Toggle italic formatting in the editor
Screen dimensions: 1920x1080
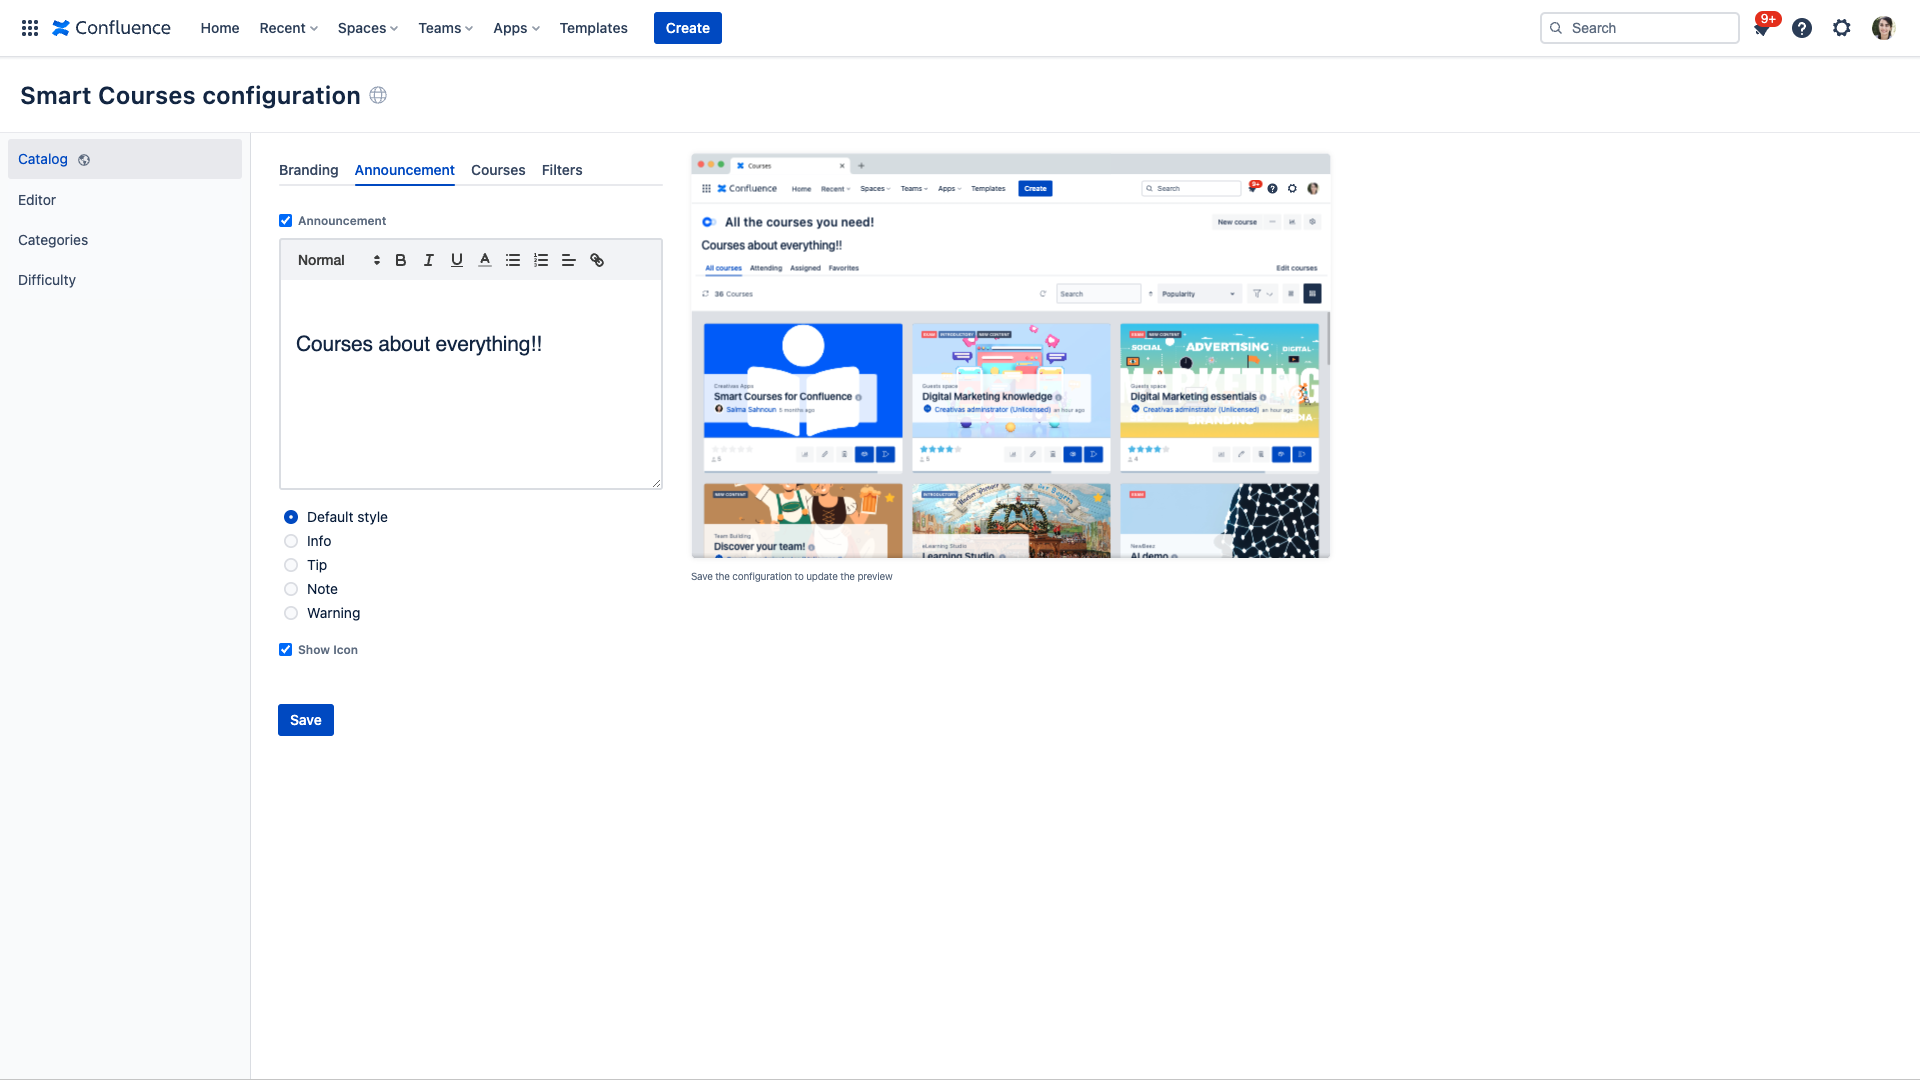(429, 260)
